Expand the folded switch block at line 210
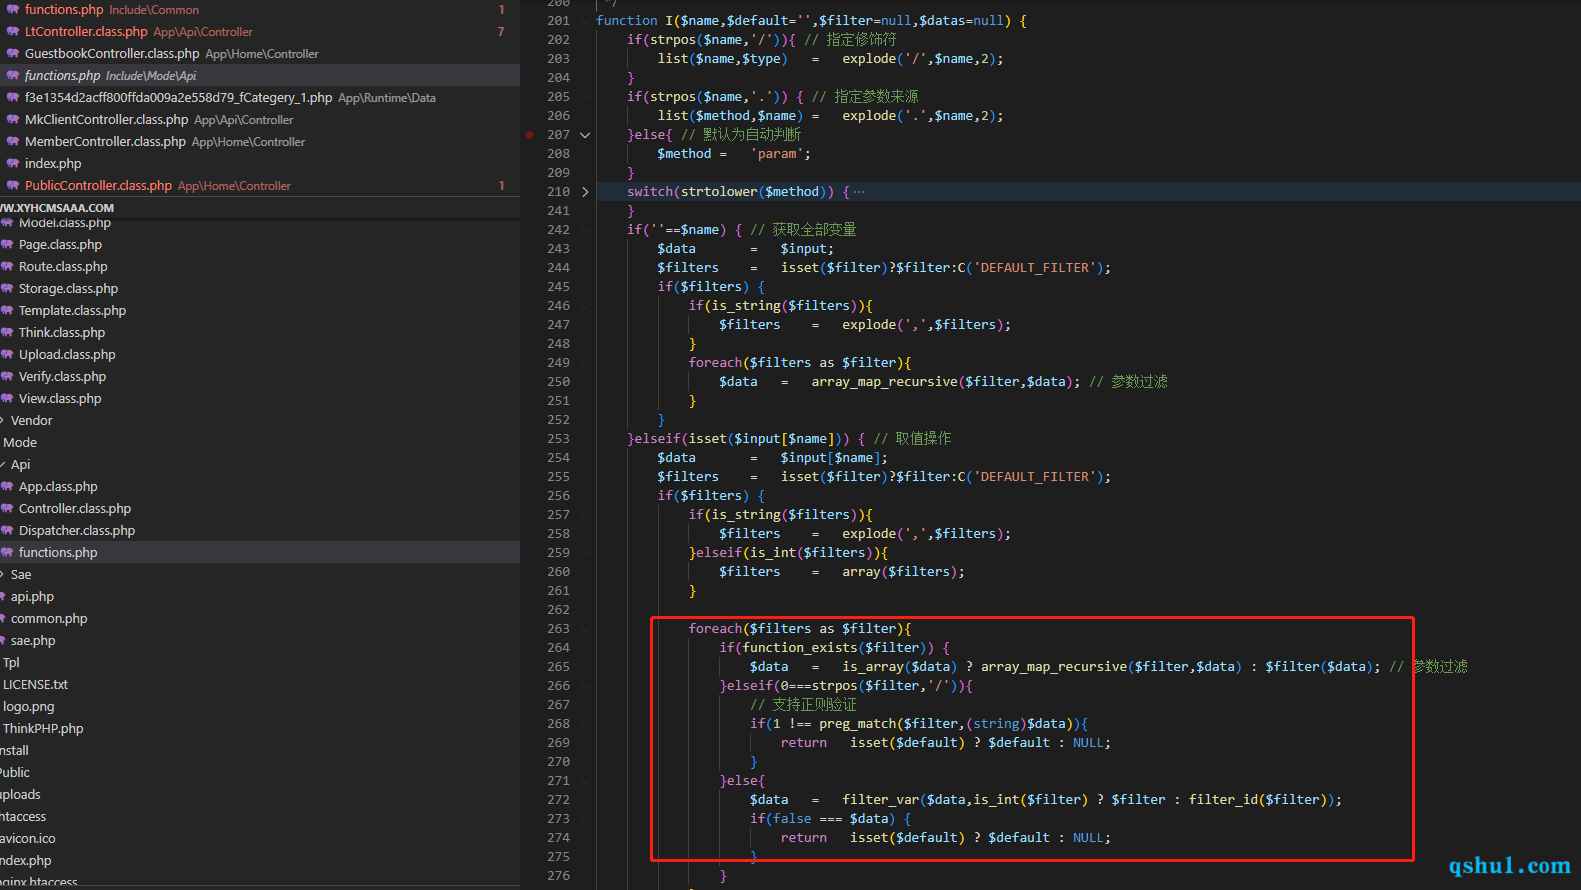The image size is (1581, 890). pyautogui.click(x=585, y=192)
